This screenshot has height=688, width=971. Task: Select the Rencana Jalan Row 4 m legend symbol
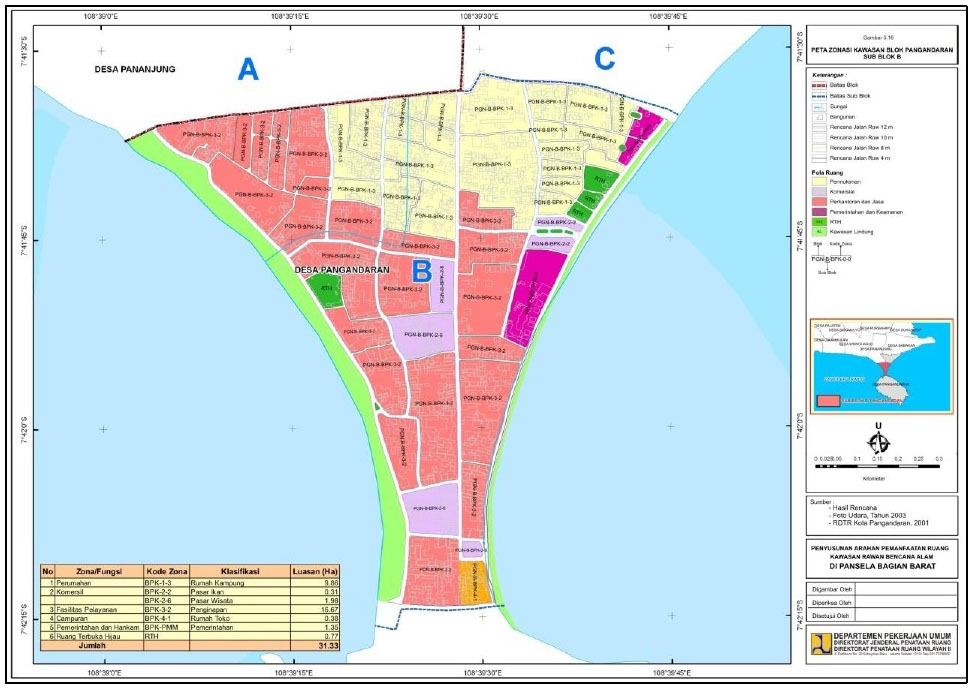820,158
